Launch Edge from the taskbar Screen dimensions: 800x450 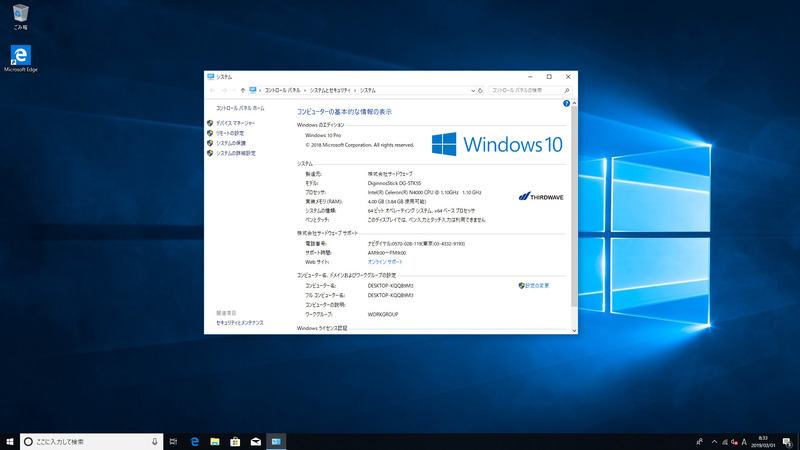click(x=194, y=441)
